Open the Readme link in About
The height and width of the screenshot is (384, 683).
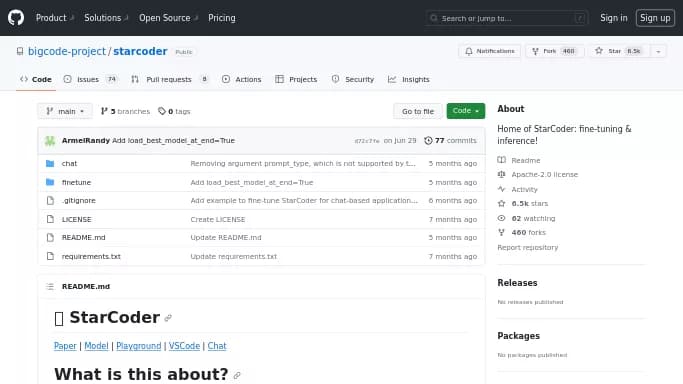[x=519, y=160]
